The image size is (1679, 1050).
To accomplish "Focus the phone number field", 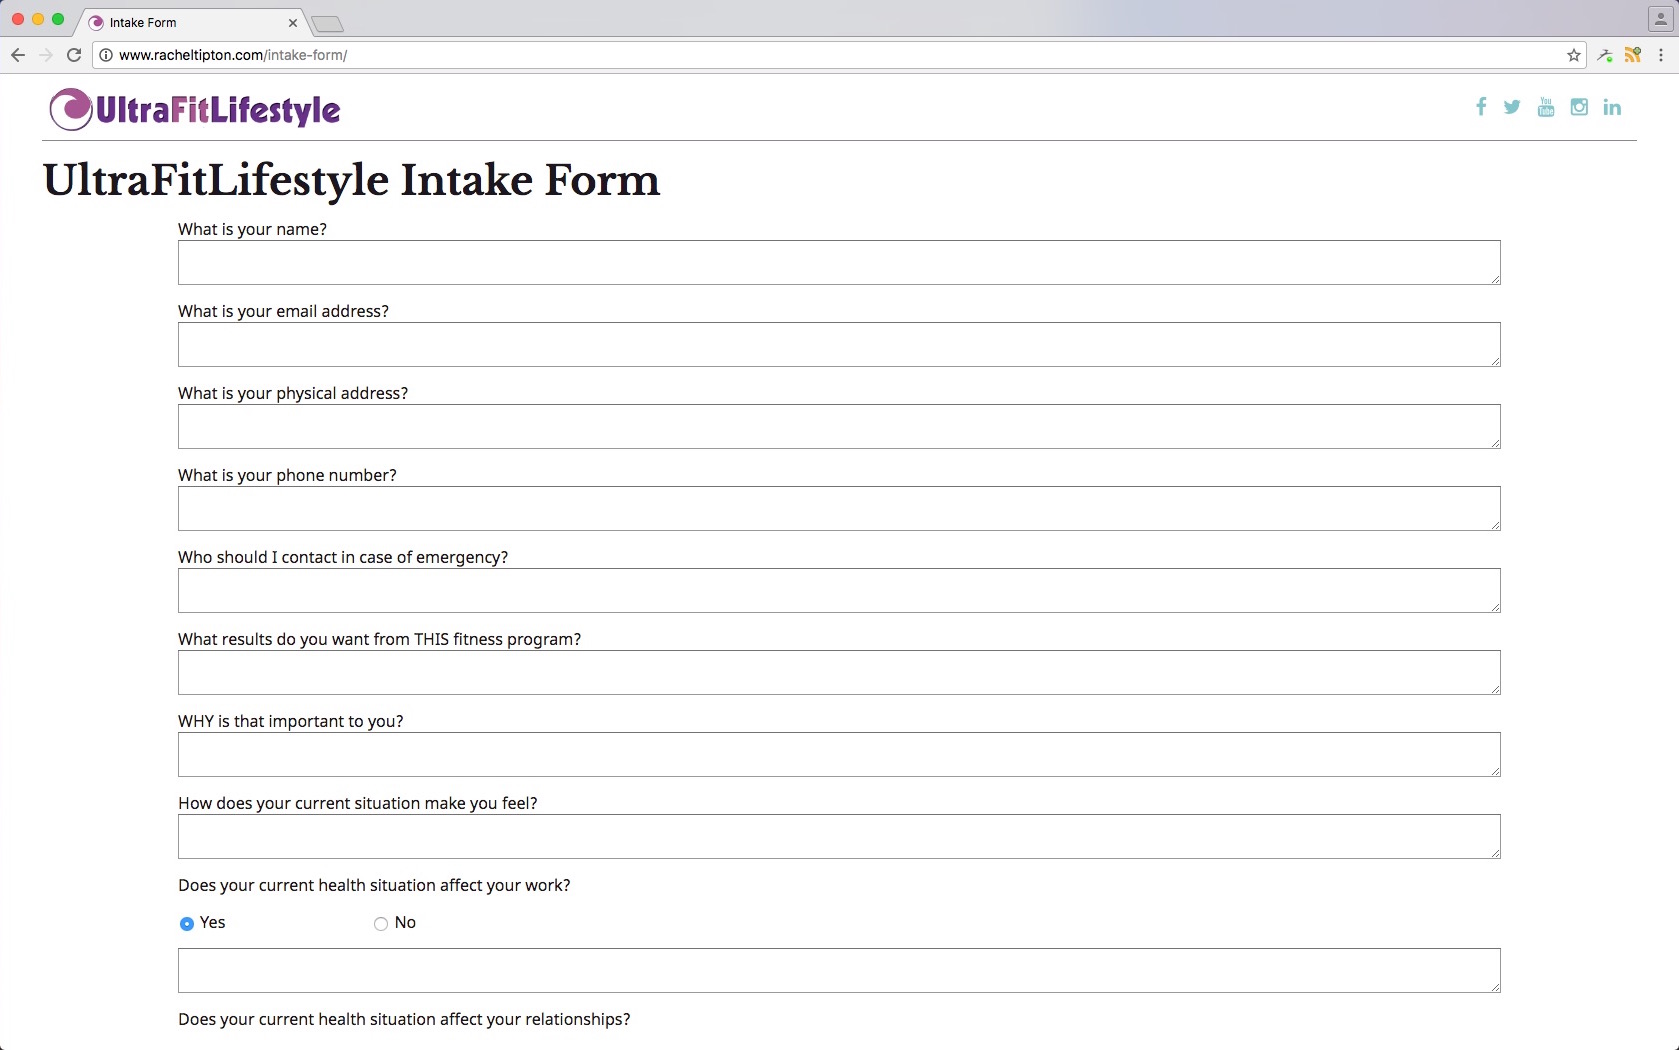I will click(x=839, y=508).
